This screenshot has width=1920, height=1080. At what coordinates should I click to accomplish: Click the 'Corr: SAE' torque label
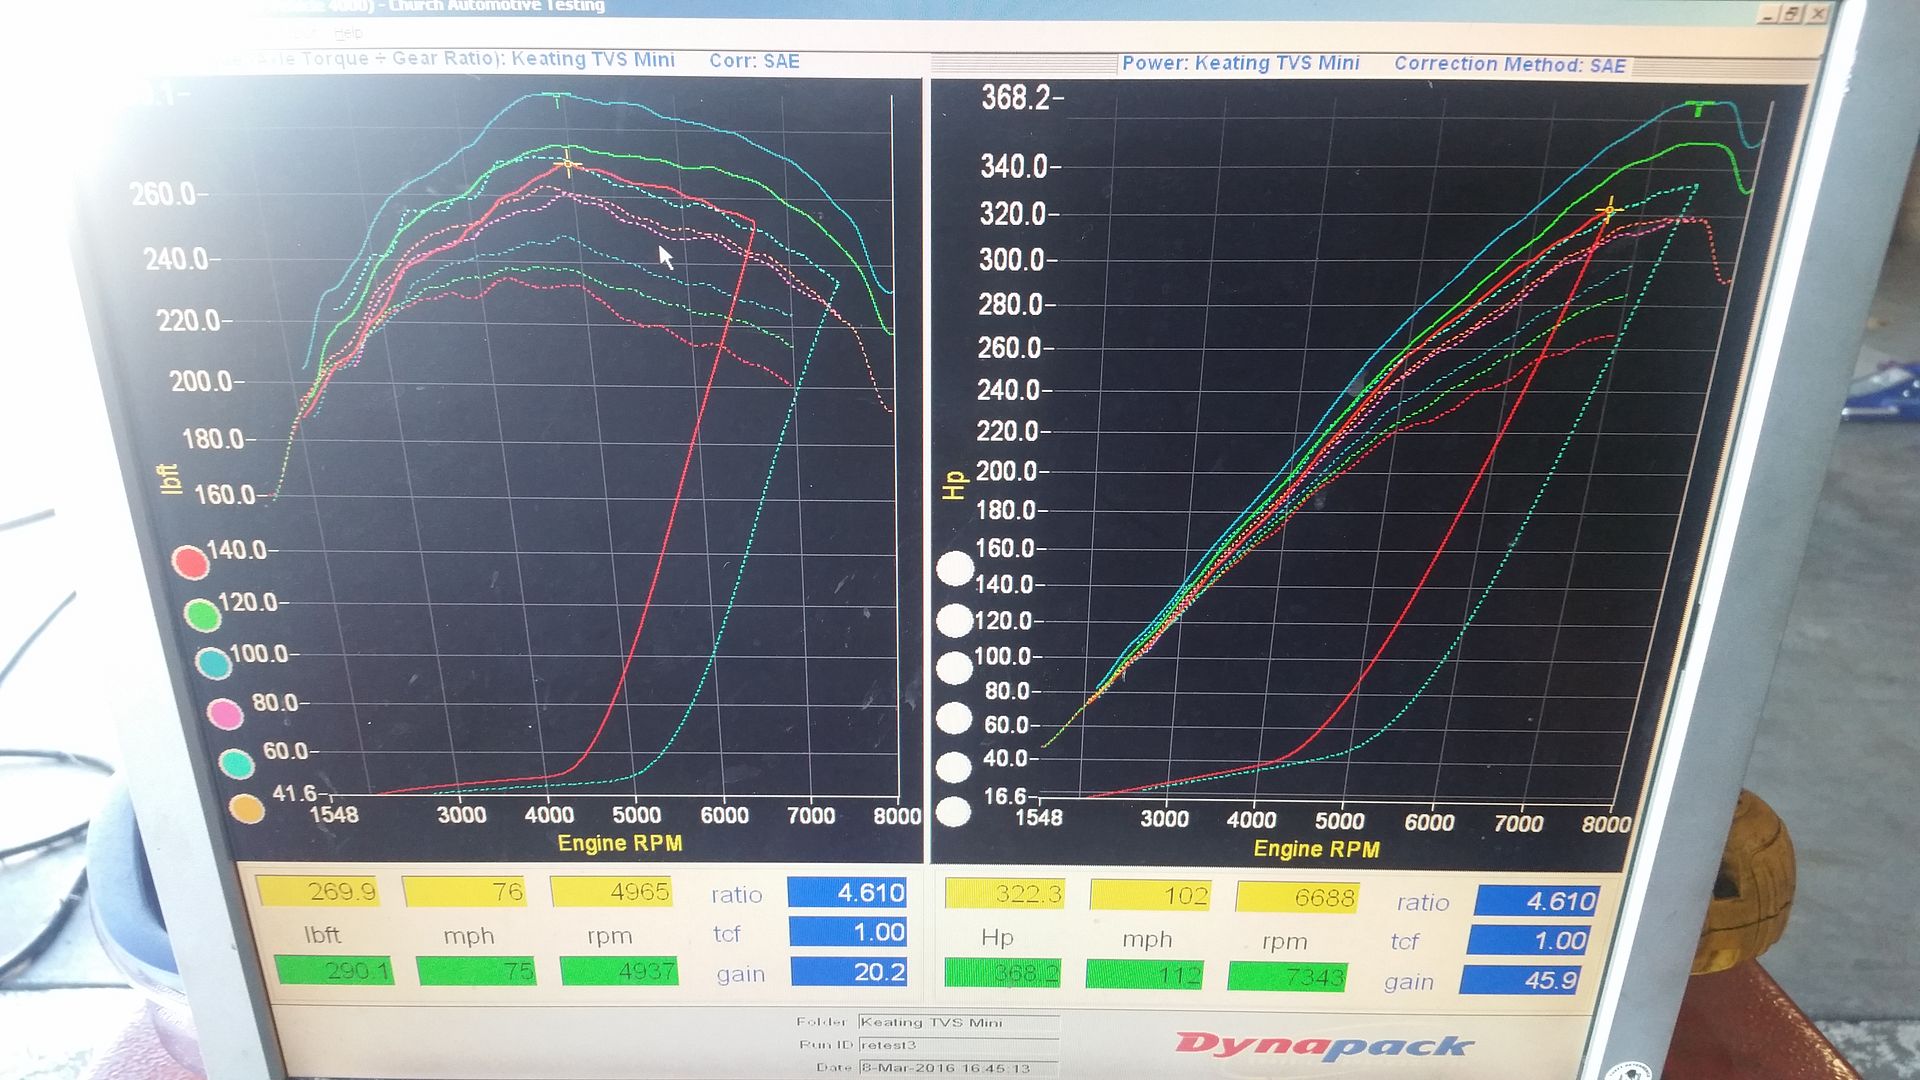pos(754,61)
